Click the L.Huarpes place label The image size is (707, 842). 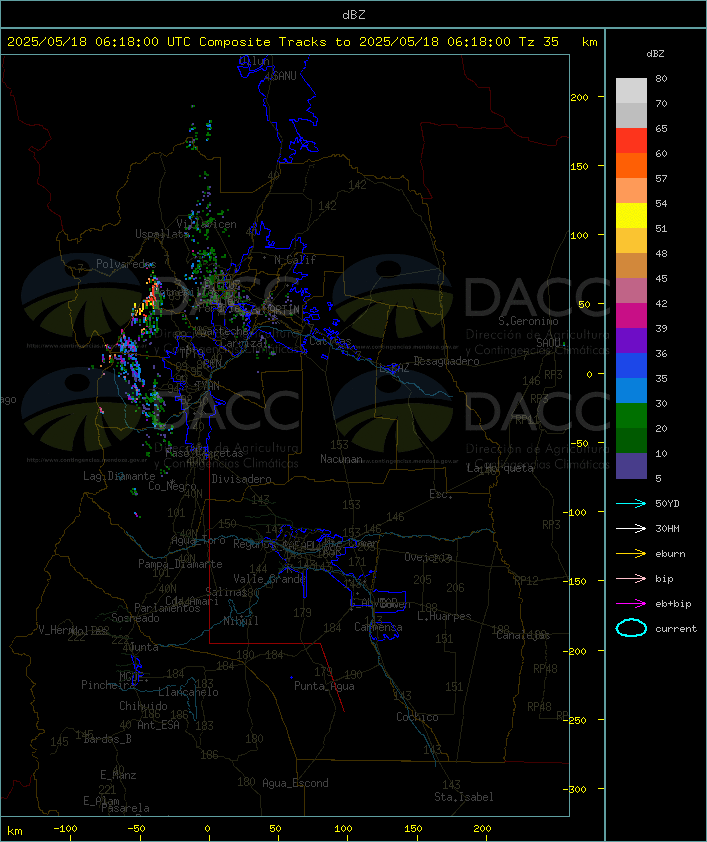pyautogui.click(x=444, y=616)
